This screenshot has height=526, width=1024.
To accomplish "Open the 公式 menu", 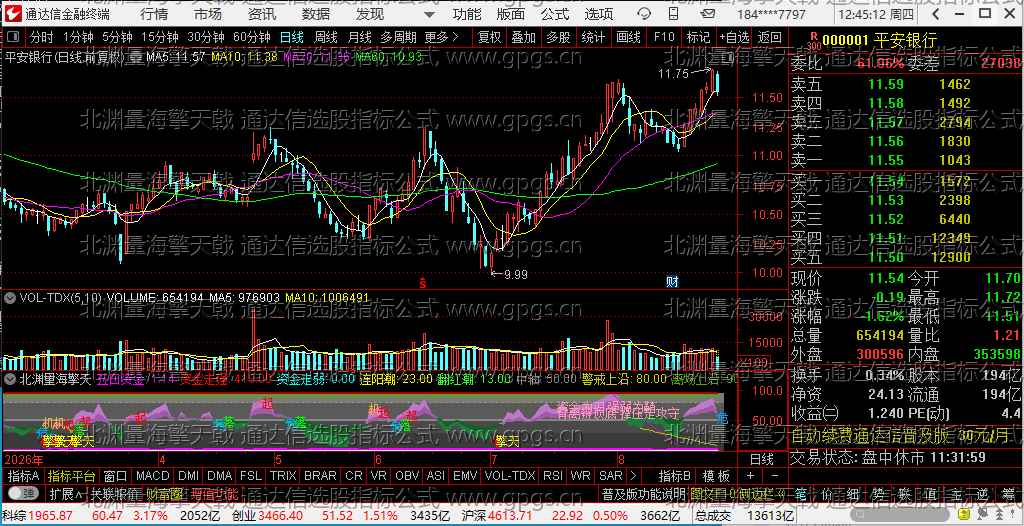I will click(554, 13).
